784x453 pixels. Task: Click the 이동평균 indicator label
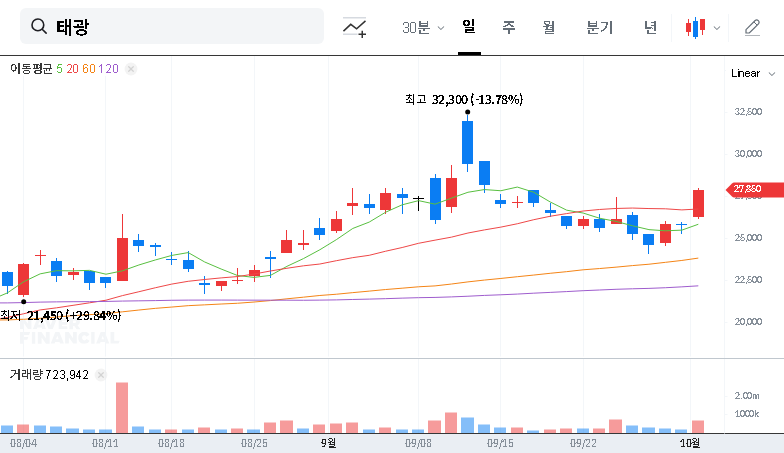(30, 69)
